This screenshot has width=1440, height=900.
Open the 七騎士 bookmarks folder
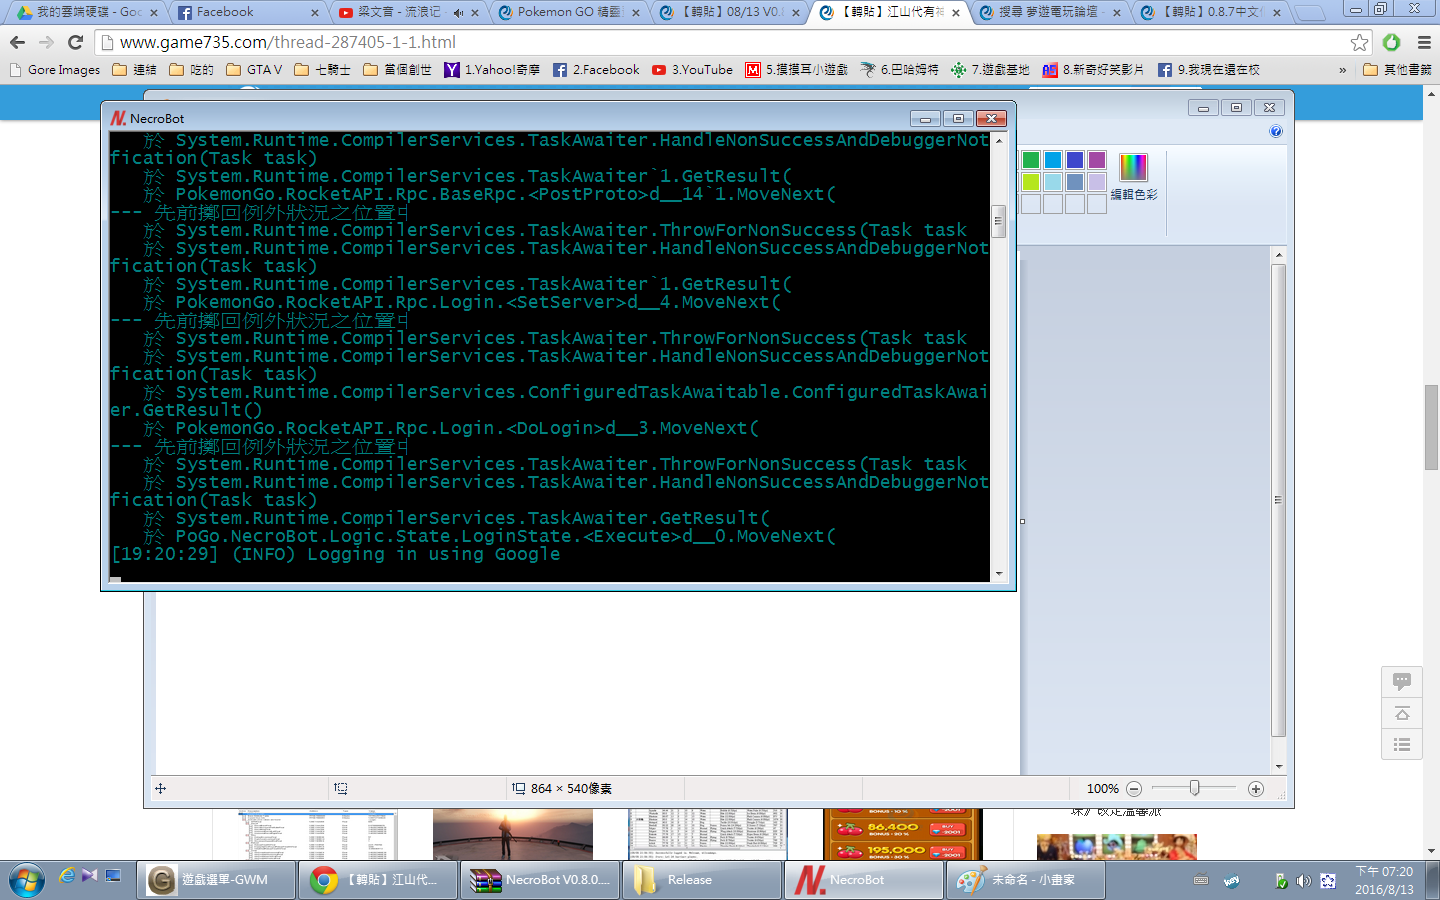[x=322, y=70]
